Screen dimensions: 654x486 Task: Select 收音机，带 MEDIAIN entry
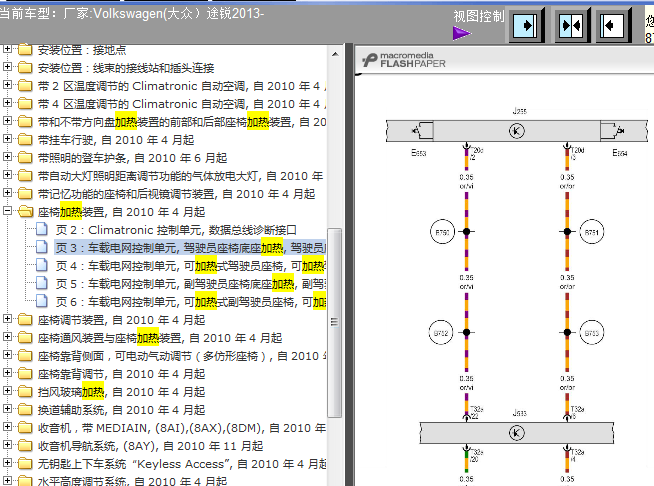[x=181, y=428]
